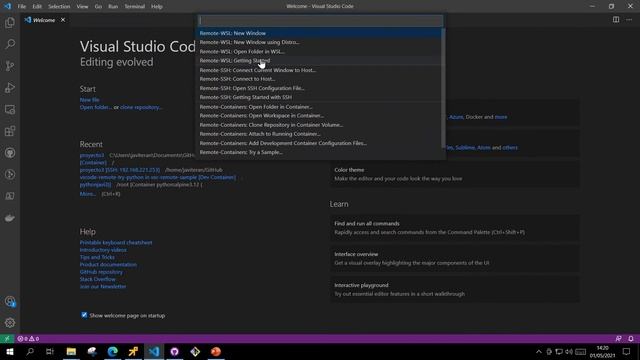Split the editor with the layout icon

616,20
